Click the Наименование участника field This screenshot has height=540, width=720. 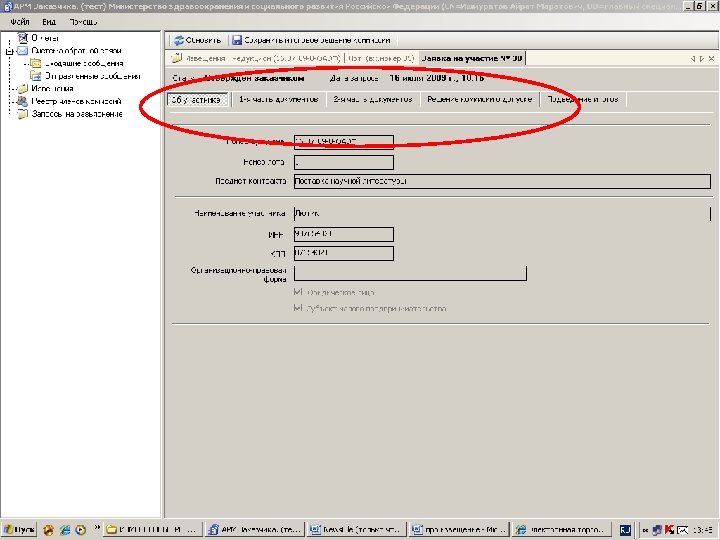coord(502,214)
